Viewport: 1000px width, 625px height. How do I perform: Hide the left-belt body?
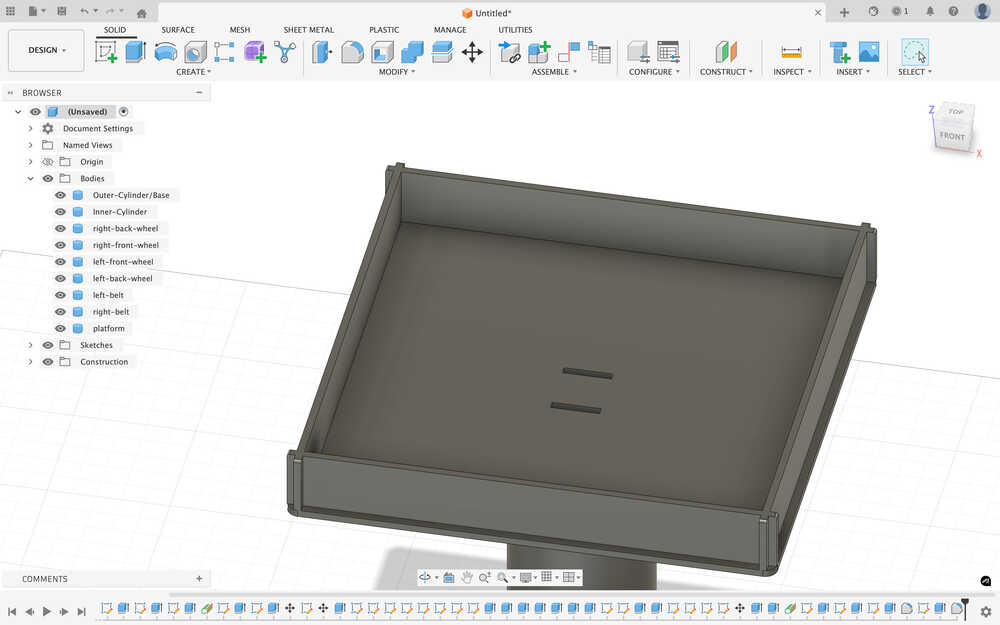click(60, 295)
